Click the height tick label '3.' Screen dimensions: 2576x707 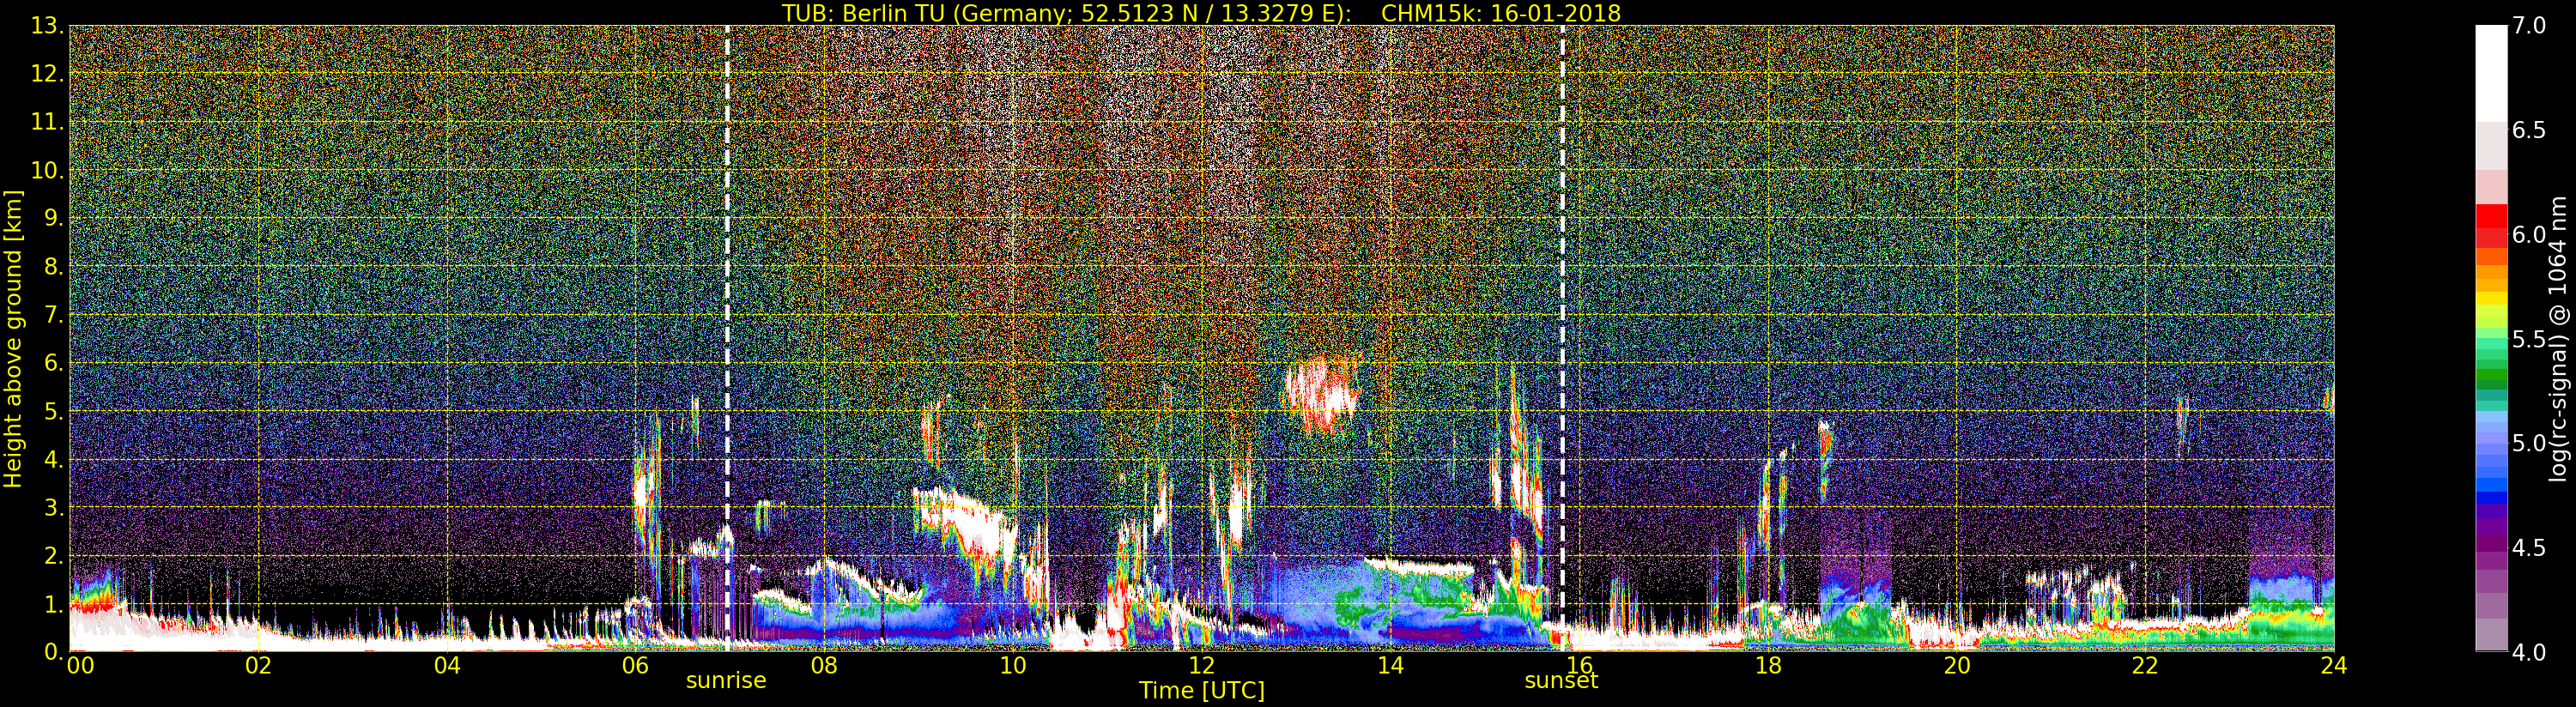[x=53, y=507]
